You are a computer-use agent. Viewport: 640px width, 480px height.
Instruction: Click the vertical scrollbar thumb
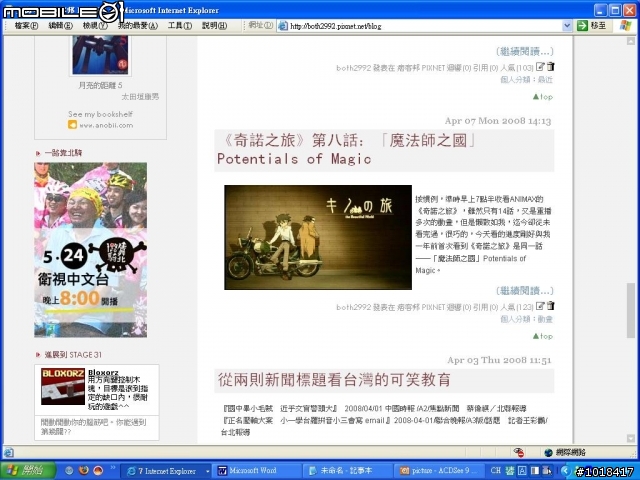(x=631, y=310)
